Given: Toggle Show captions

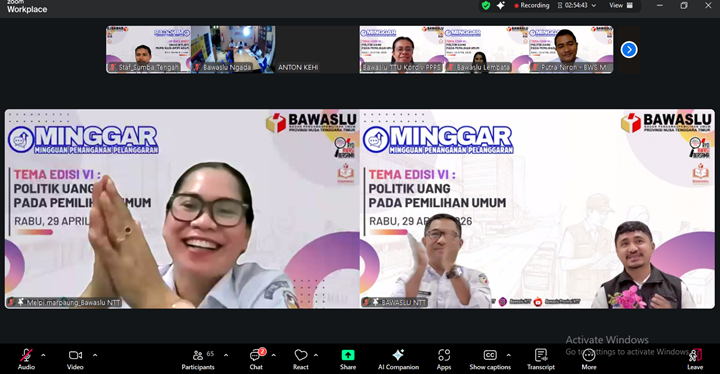Looking at the screenshot, I should (x=490, y=359).
